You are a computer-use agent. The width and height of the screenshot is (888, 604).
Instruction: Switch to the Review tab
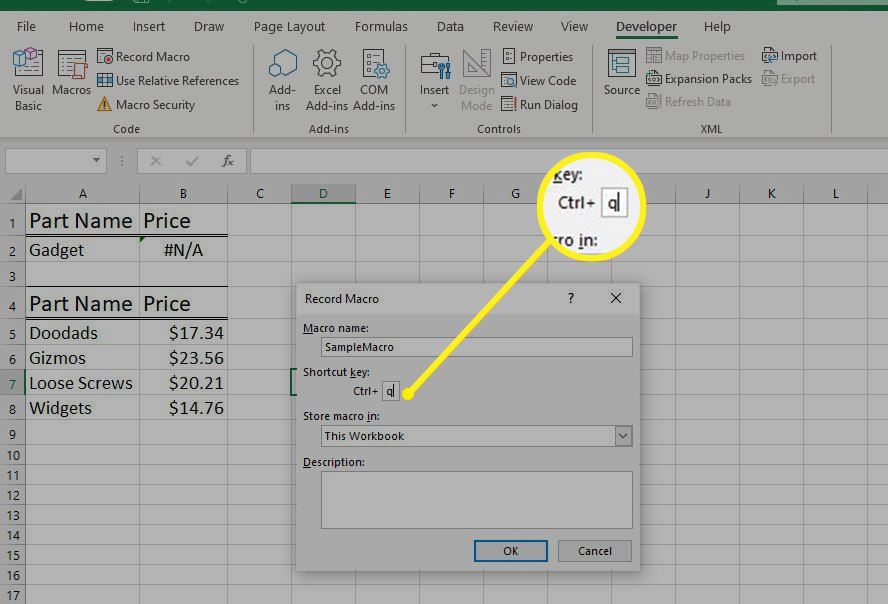click(x=513, y=27)
